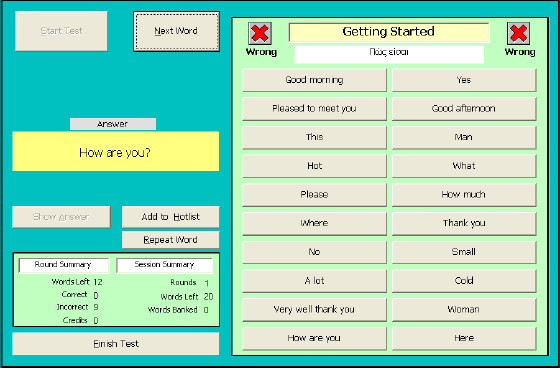Click the greyed Start Test button

click(61, 31)
